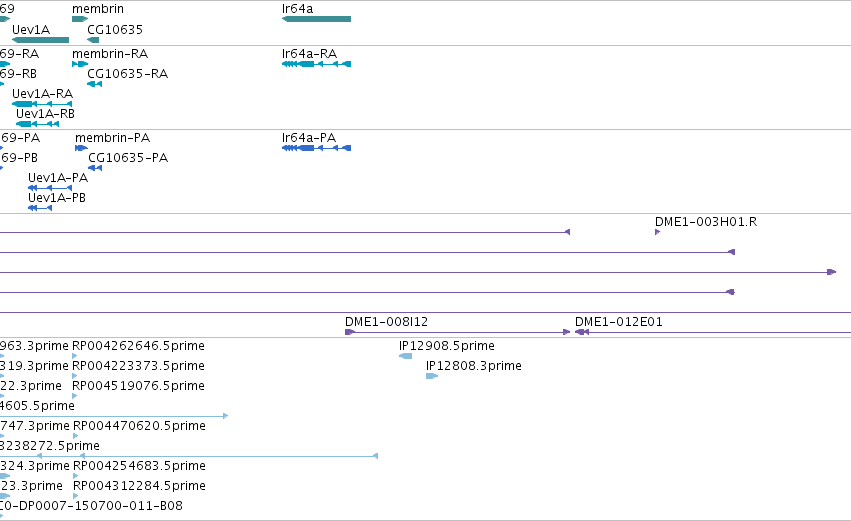The image size is (851, 521).
Task: Click the Uev1A gene arrow glyph
Action: tap(41, 40)
